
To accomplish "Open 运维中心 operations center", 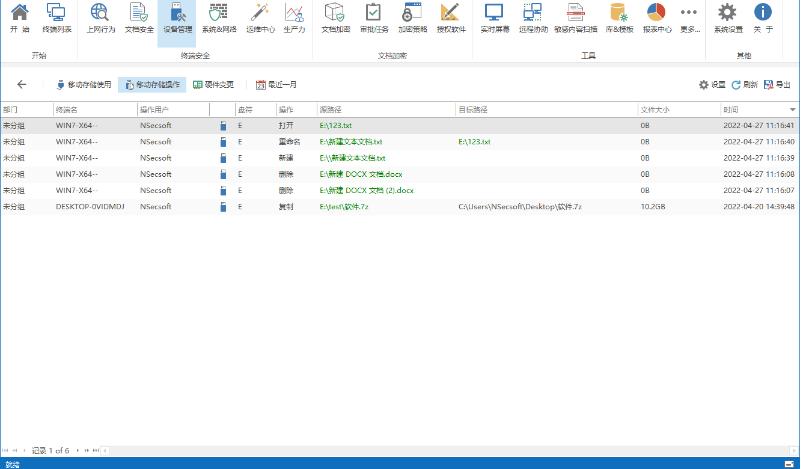I will coord(261,17).
